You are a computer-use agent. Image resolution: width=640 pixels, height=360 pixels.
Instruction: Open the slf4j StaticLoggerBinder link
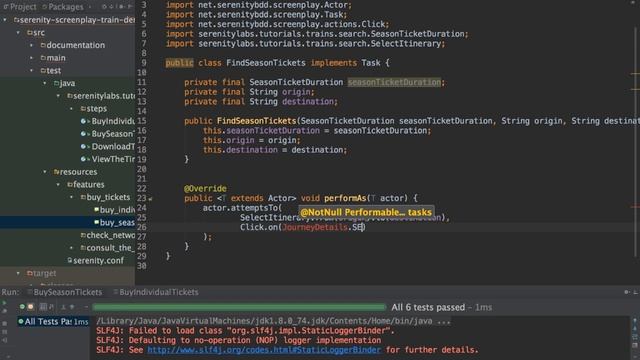[x=264, y=350]
